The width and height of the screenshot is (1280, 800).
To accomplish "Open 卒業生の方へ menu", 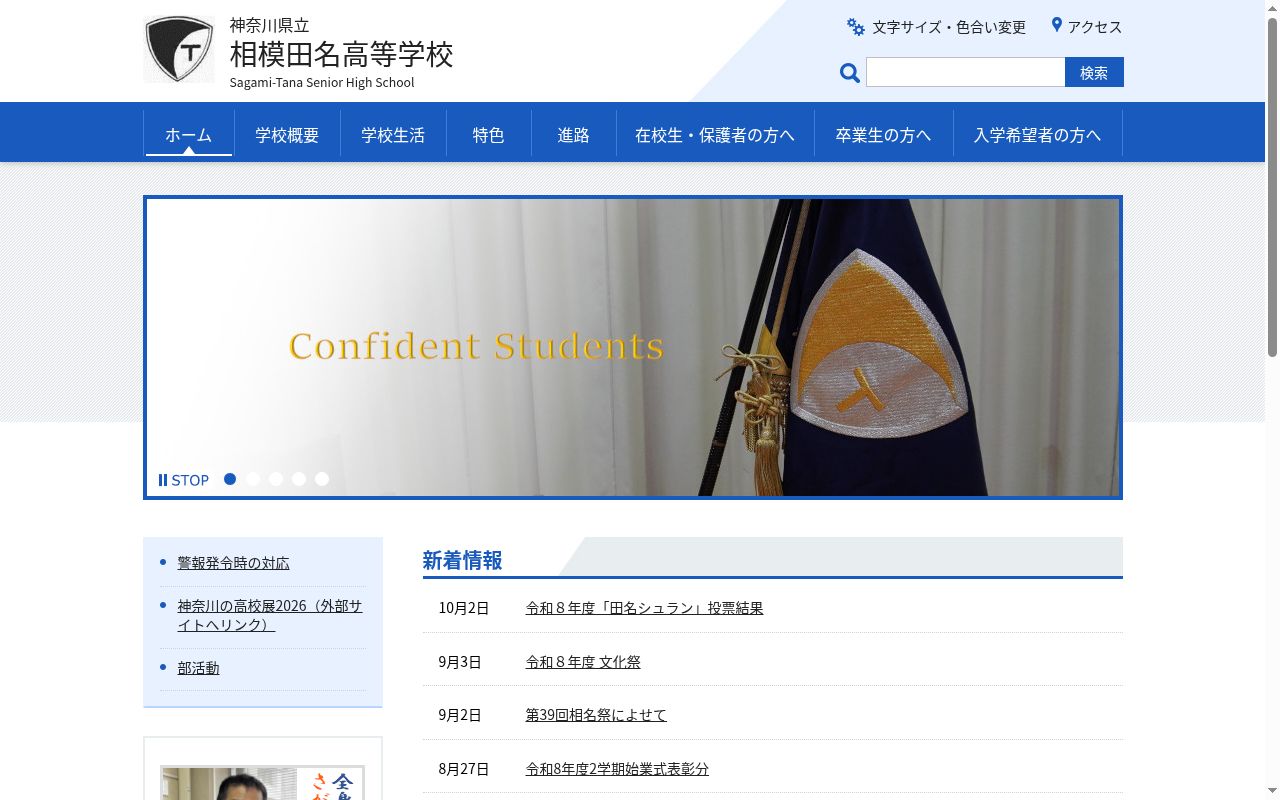I will [883, 134].
